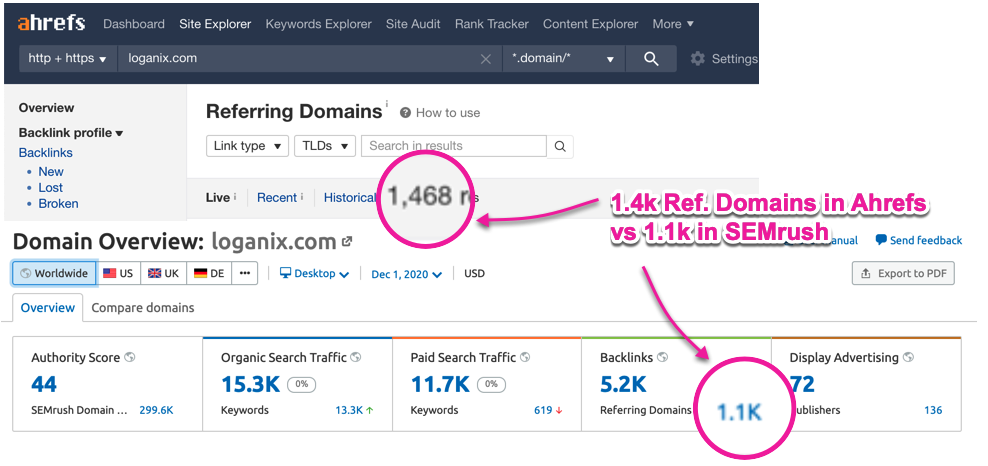Click the globe icon next to Authority Score
Screen dimensions: 988x466
(x=130, y=357)
